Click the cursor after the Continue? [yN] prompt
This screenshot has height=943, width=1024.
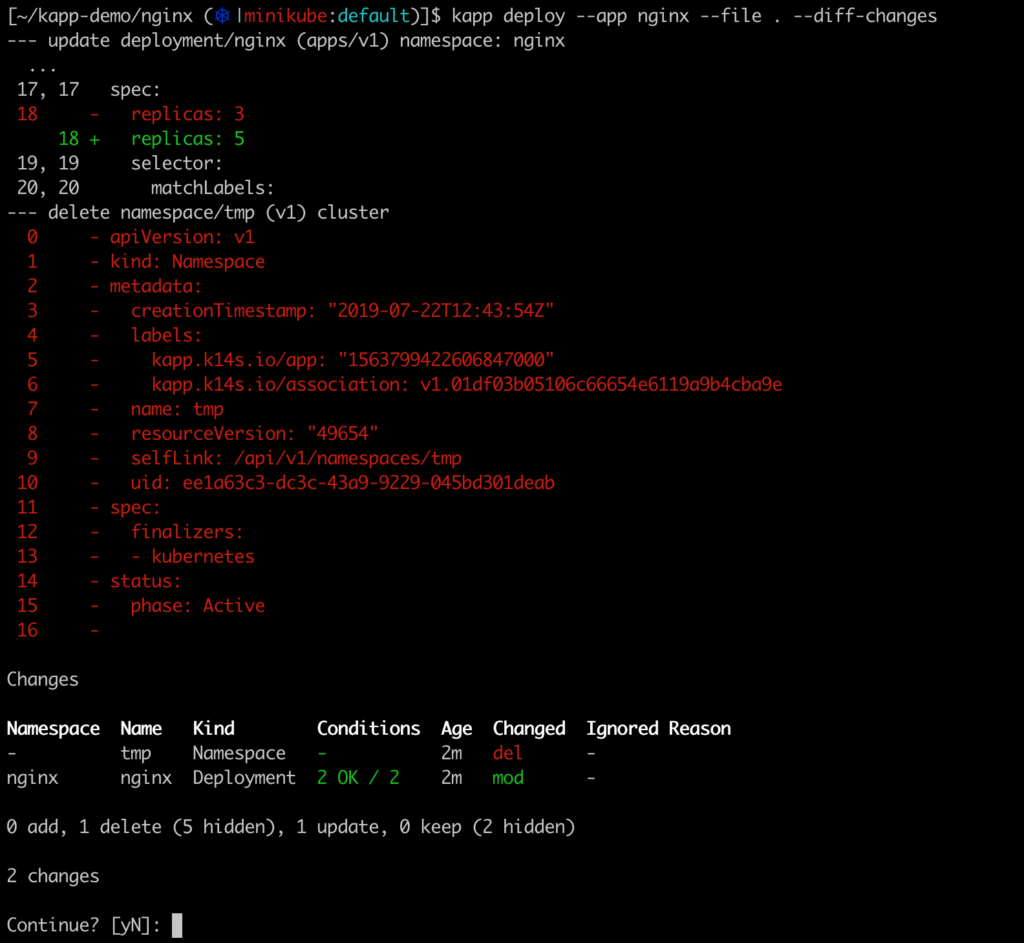pyautogui.click(x=177, y=925)
